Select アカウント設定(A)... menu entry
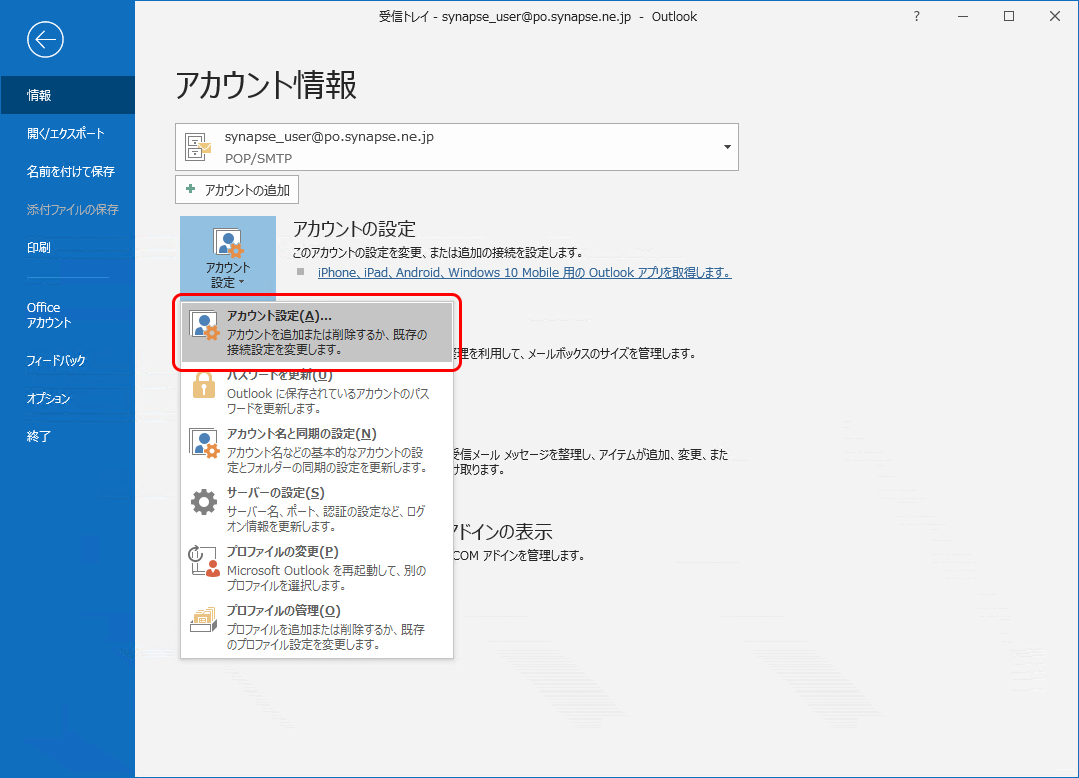1079x778 pixels. point(317,332)
